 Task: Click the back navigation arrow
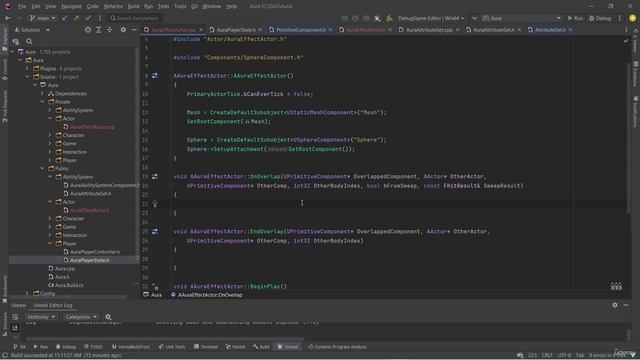tap(8, 18)
